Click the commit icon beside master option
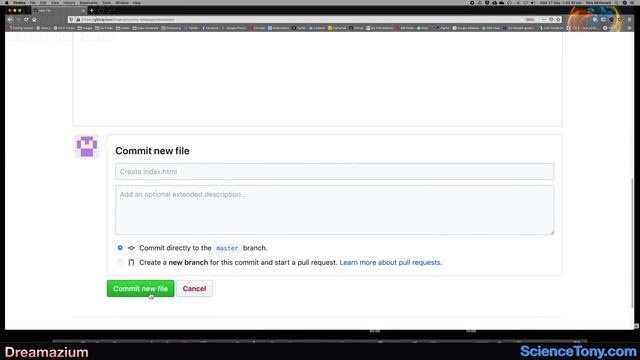Screen dimensions: 640x360 (131, 248)
